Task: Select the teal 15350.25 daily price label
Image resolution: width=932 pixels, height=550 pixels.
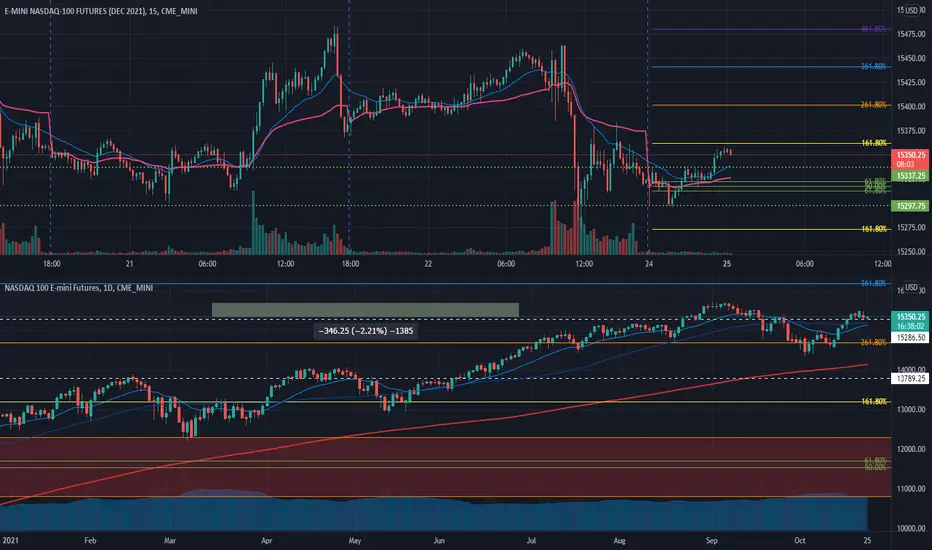Action: 911,321
